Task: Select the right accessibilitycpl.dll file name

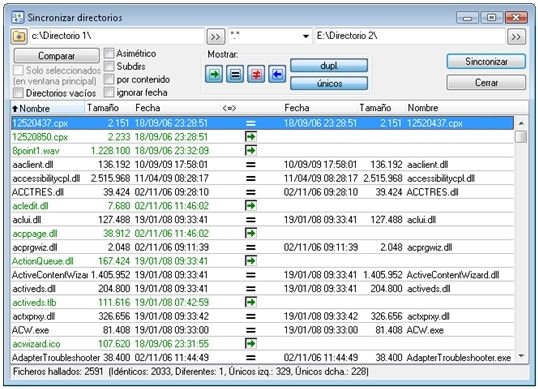Action: [441, 178]
